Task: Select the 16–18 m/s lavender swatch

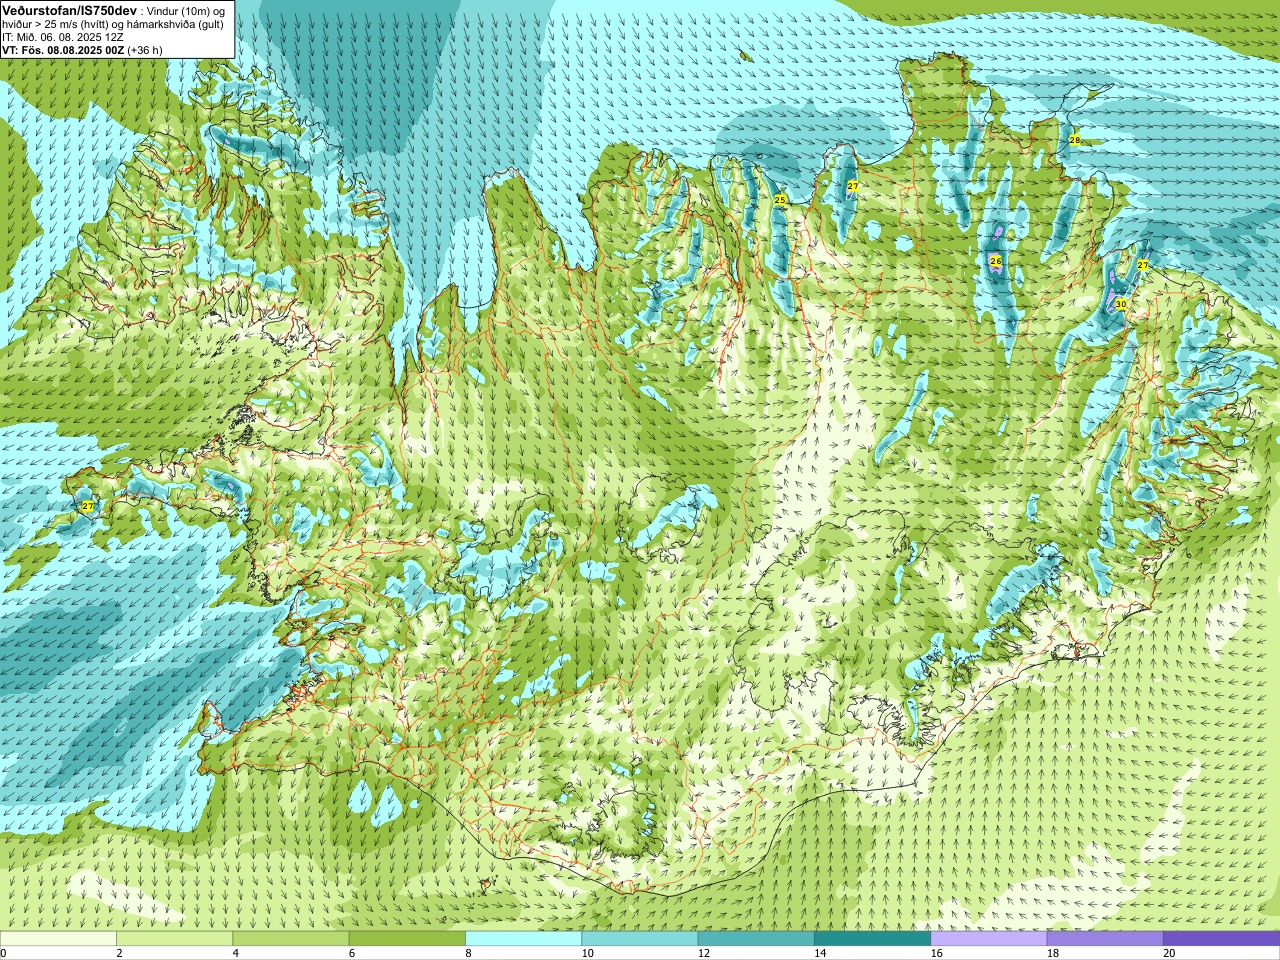Action: pyautogui.click(x=989, y=939)
